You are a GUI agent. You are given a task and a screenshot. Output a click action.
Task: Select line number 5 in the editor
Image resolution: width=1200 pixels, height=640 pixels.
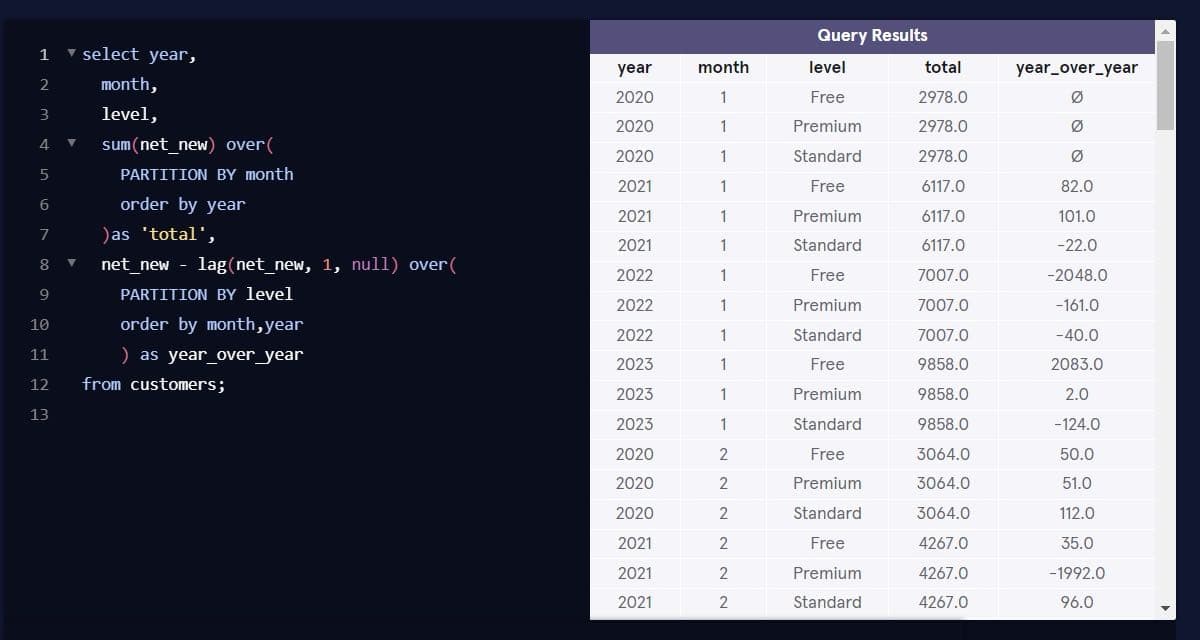44,174
